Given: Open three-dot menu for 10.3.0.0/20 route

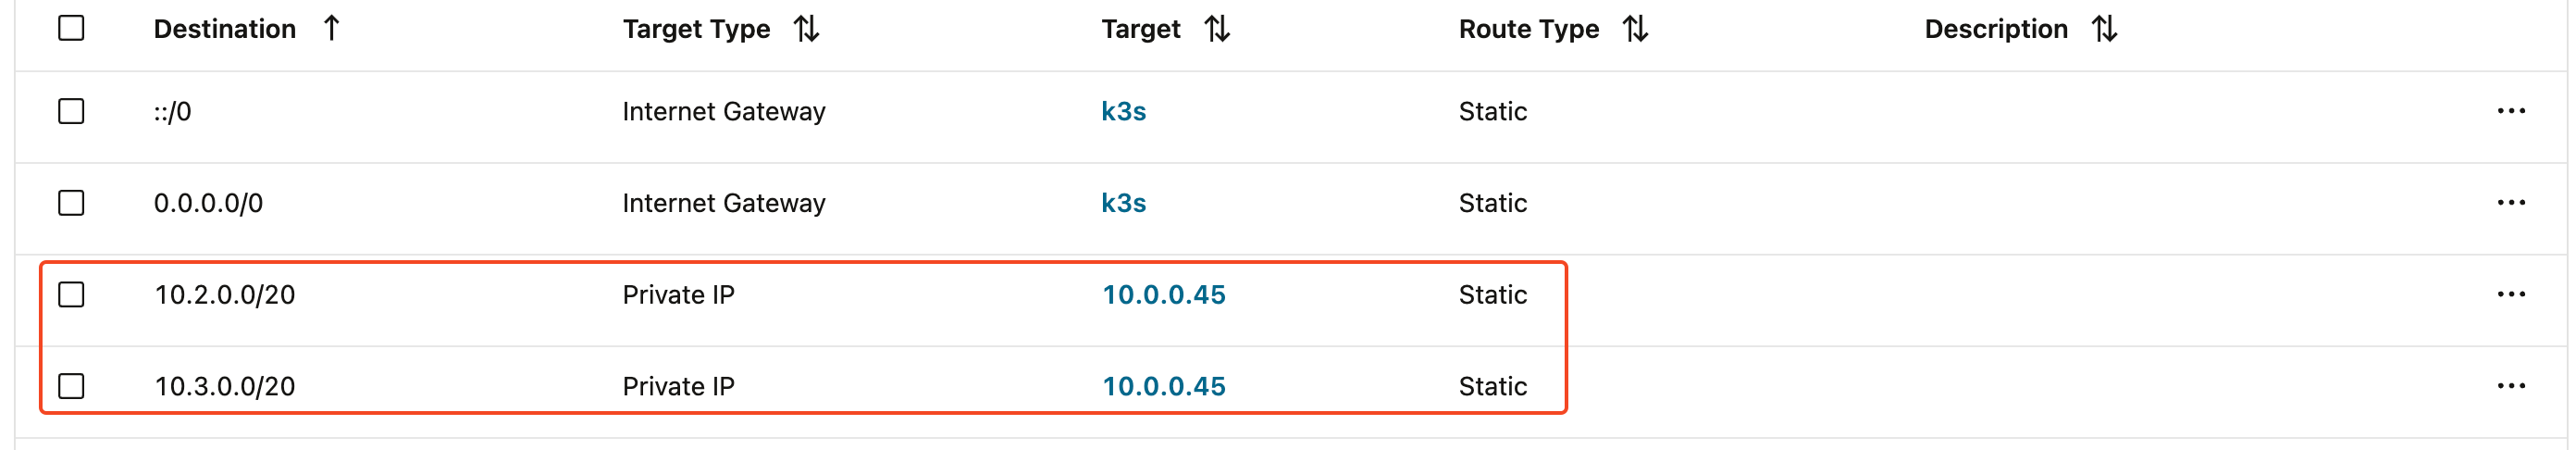Looking at the screenshot, I should [x=2511, y=386].
